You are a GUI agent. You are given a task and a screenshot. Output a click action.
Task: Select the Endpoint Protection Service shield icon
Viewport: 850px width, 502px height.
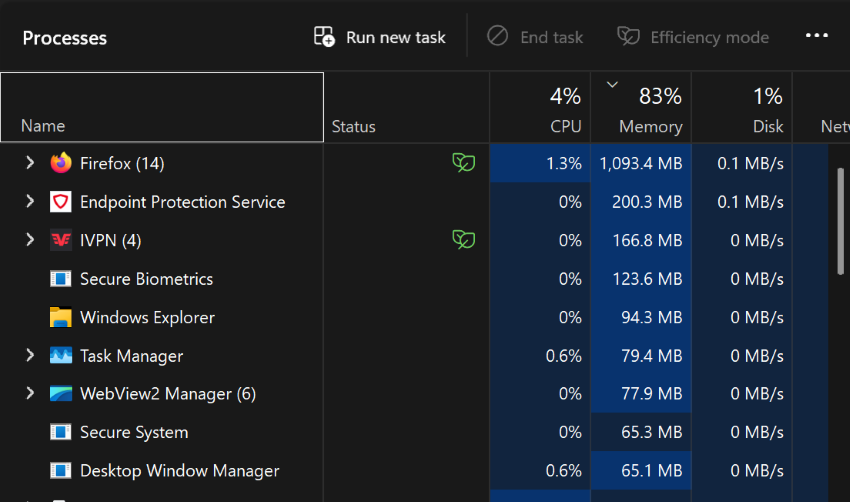coord(61,202)
